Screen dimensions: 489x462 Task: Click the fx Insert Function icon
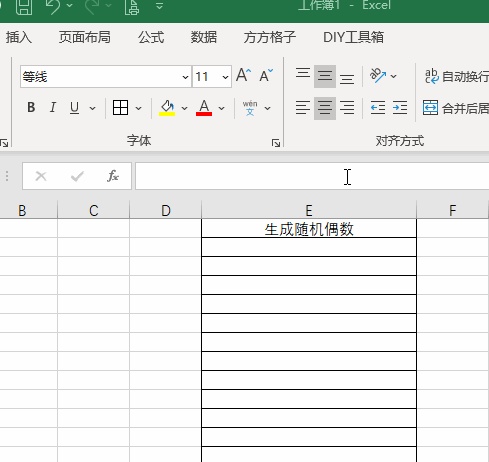pos(113,176)
